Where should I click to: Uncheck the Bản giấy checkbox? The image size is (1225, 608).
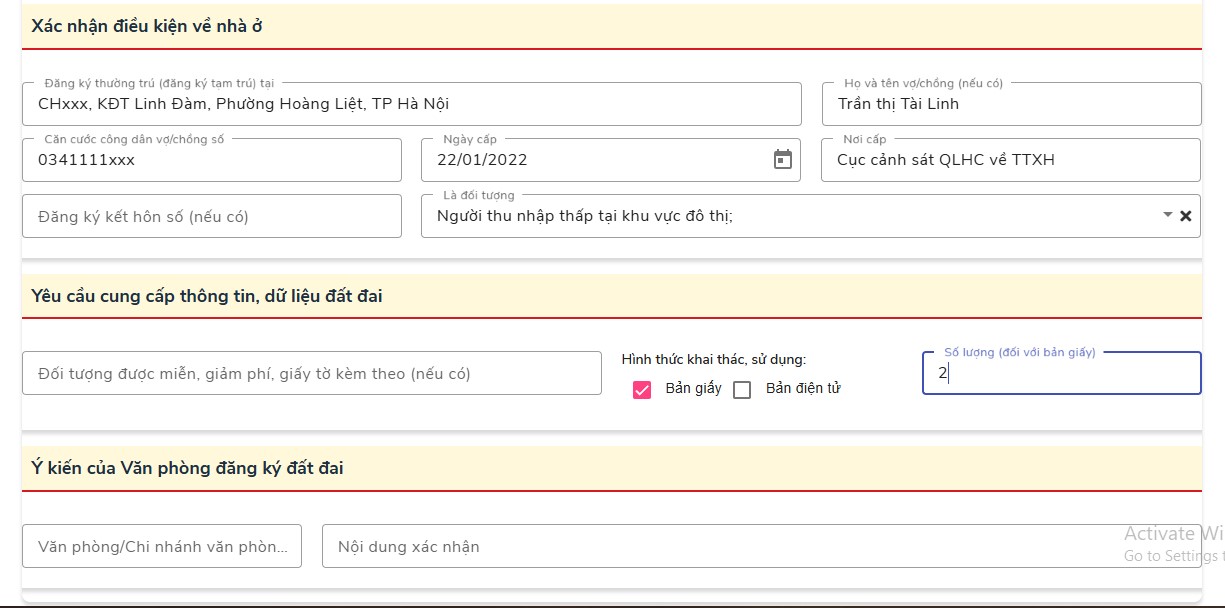pyautogui.click(x=642, y=389)
